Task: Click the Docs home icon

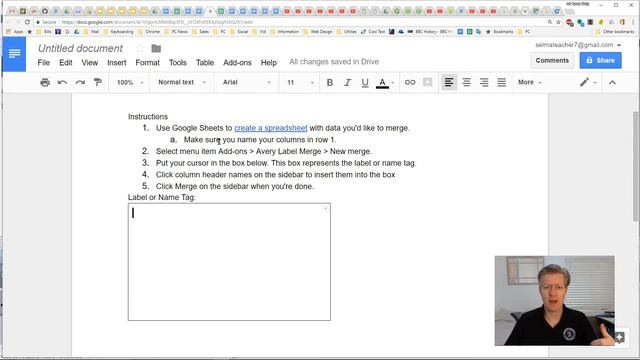Action: point(14,54)
